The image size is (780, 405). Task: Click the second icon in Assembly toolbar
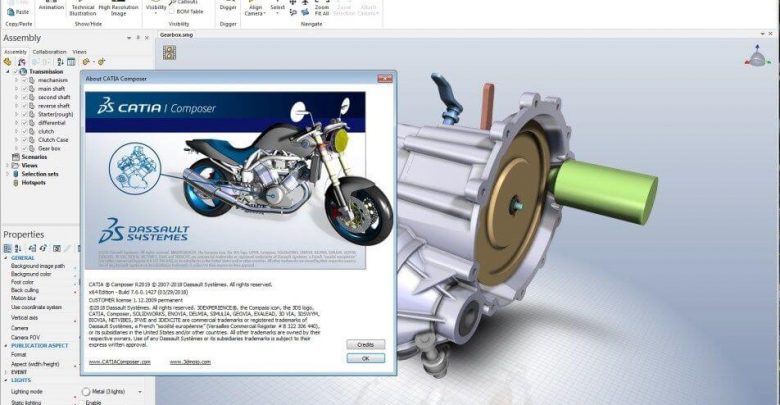[21, 62]
